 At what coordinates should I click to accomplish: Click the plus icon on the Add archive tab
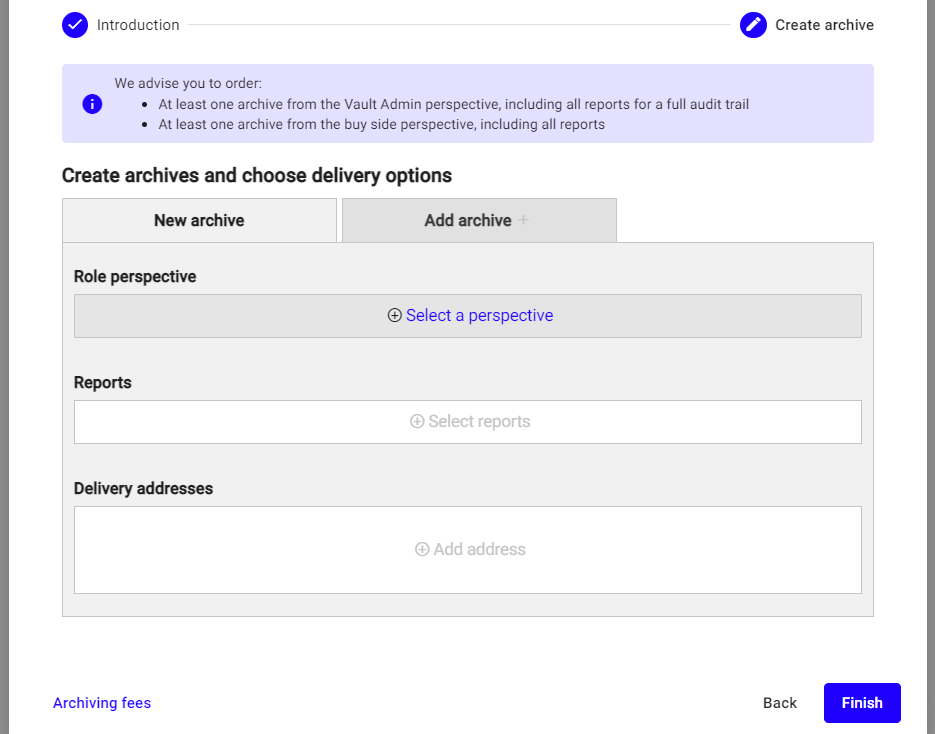(523, 220)
